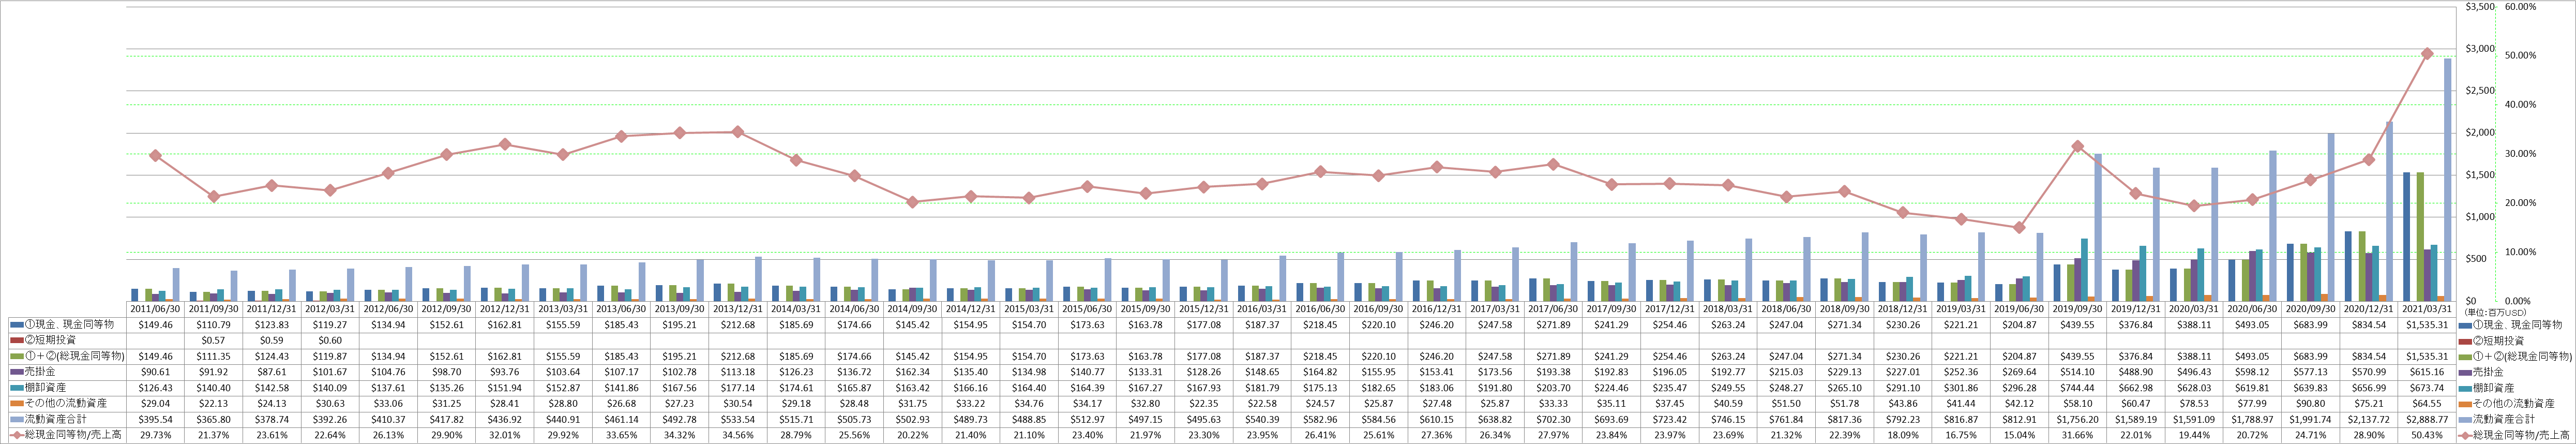This screenshot has width=2576, height=444.
Task: Click the 50.43% ratio cell
Action: (x=2427, y=435)
